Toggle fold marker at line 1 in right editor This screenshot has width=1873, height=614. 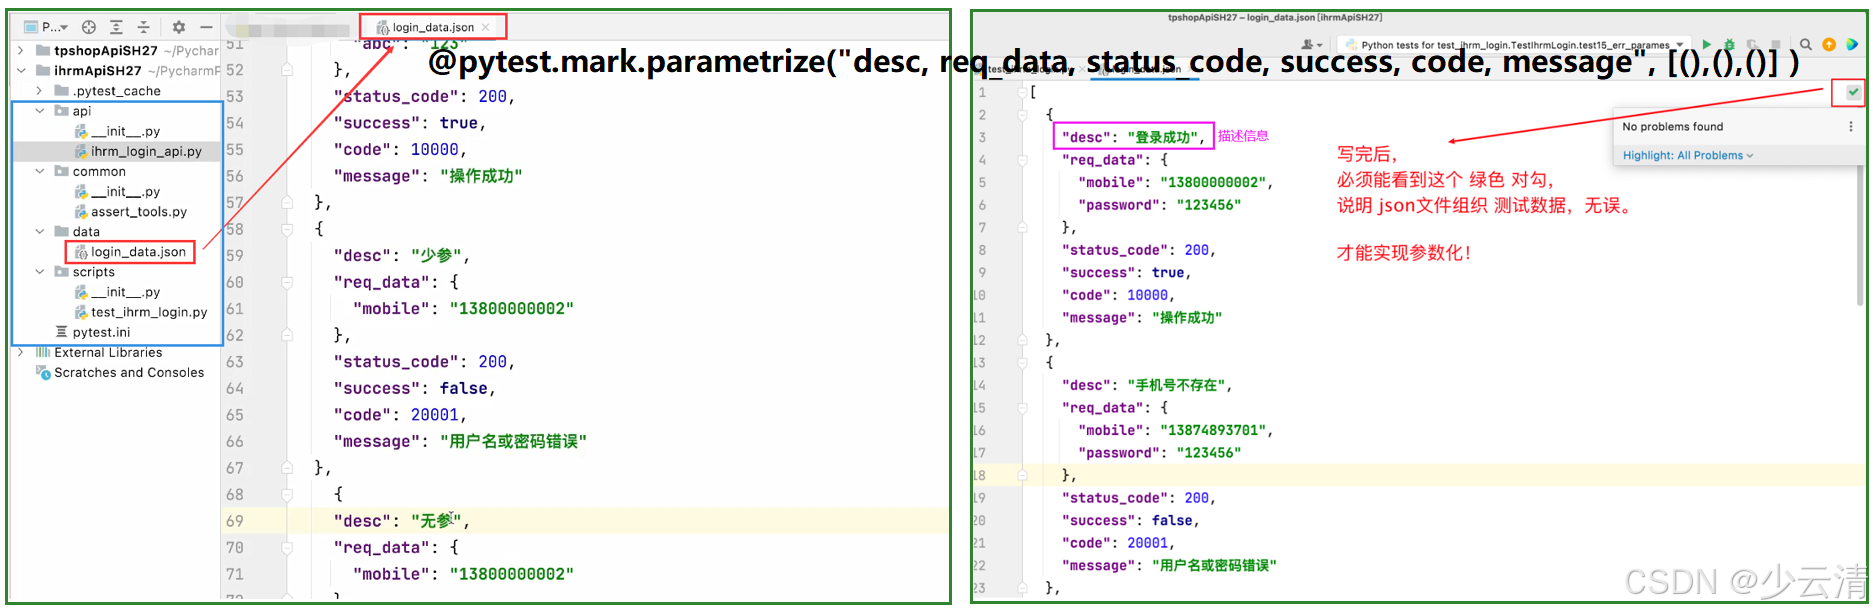tap(1022, 92)
